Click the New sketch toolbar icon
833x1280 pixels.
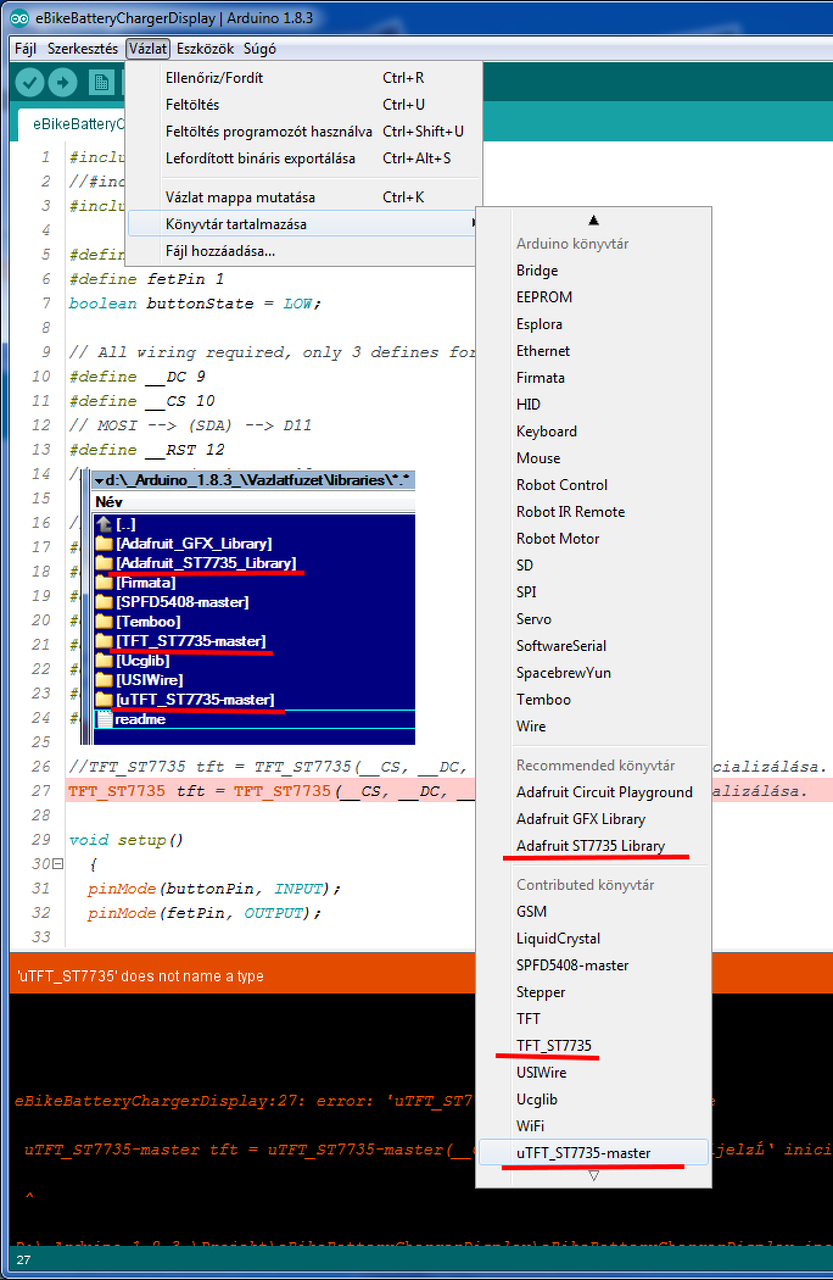point(100,83)
